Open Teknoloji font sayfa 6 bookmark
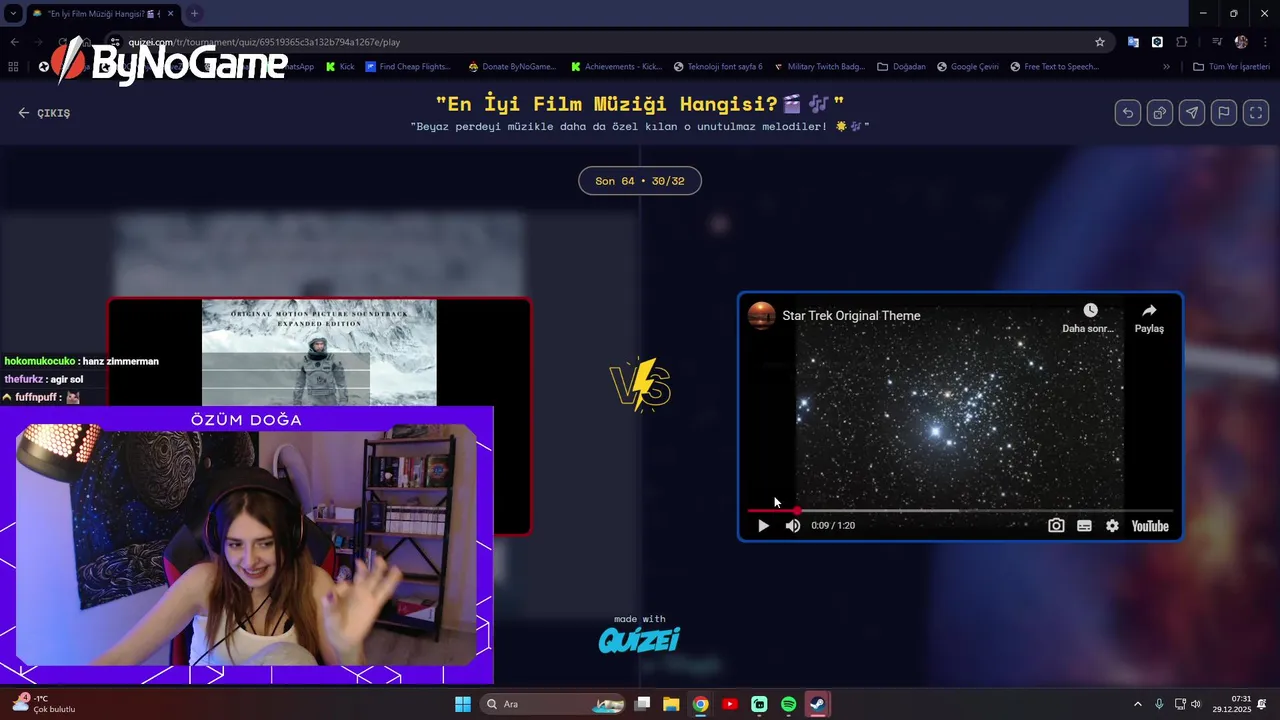This screenshot has height=720, width=1280. [718, 67]
